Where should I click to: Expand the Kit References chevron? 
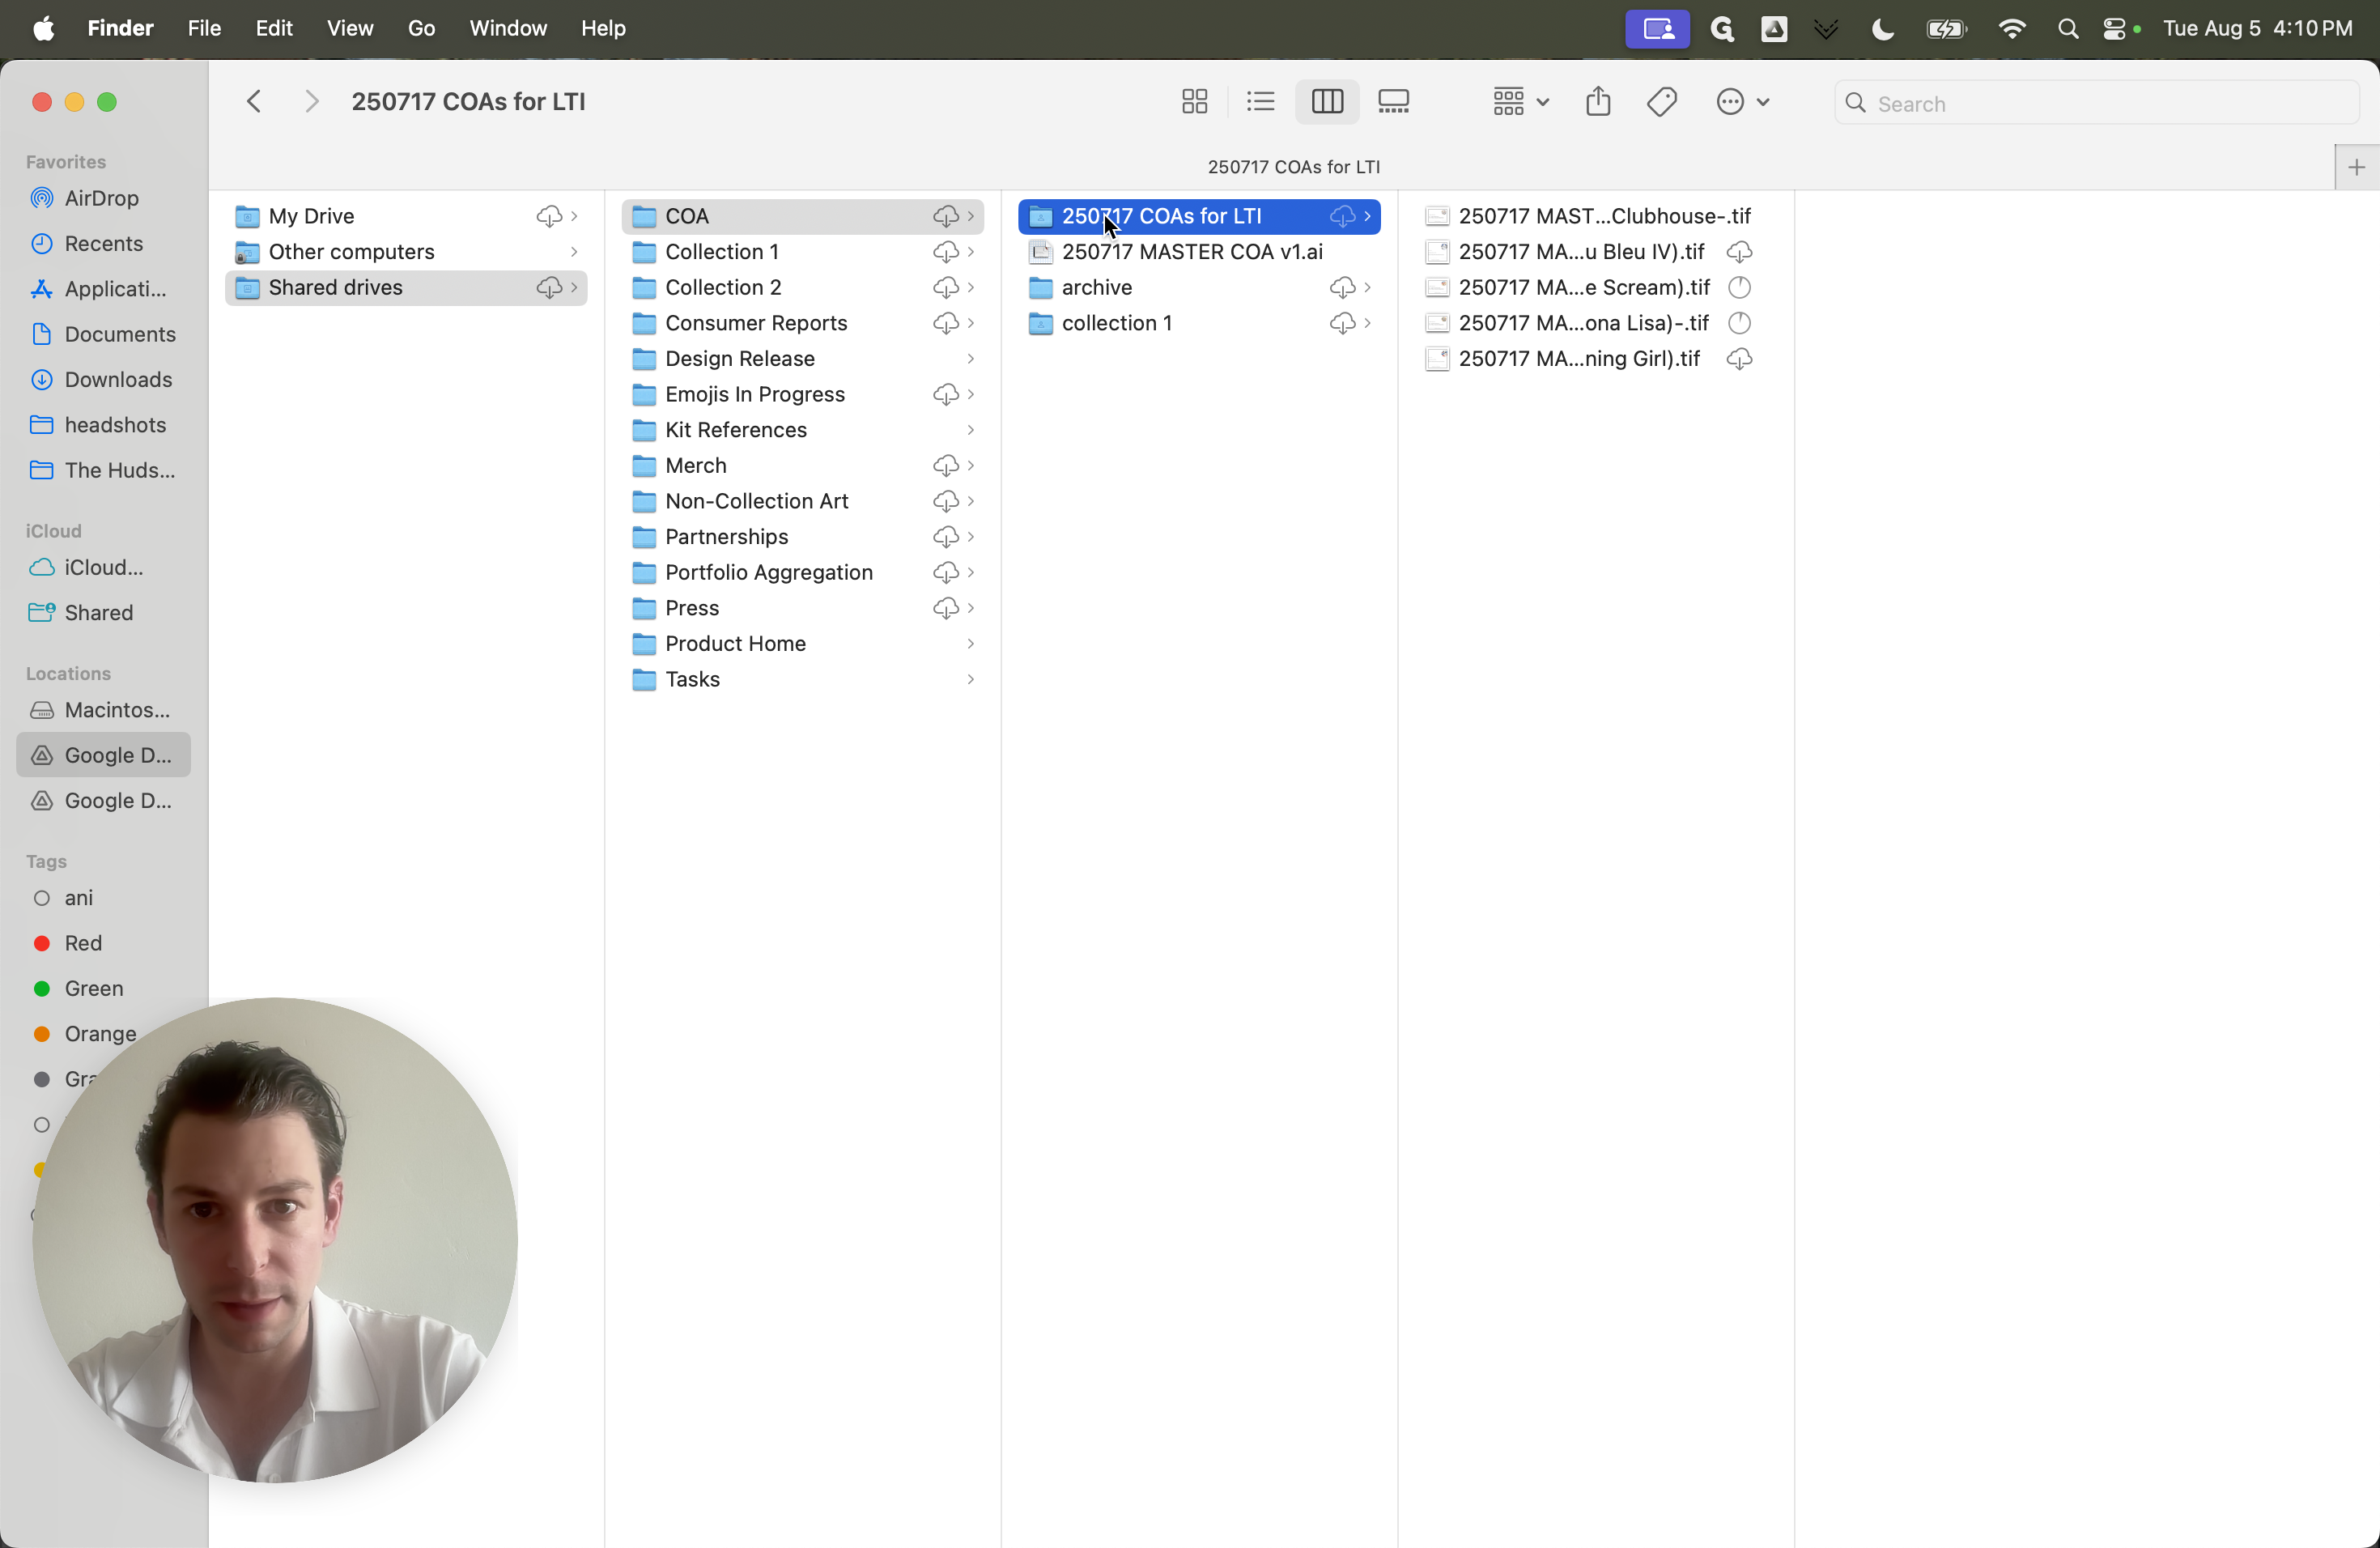[x=970, y=430]
